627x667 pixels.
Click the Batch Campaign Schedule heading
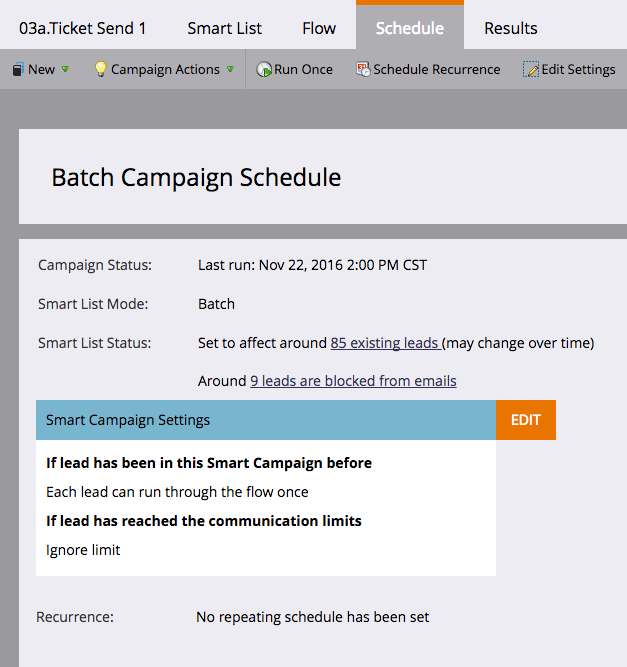click(196, 178)
